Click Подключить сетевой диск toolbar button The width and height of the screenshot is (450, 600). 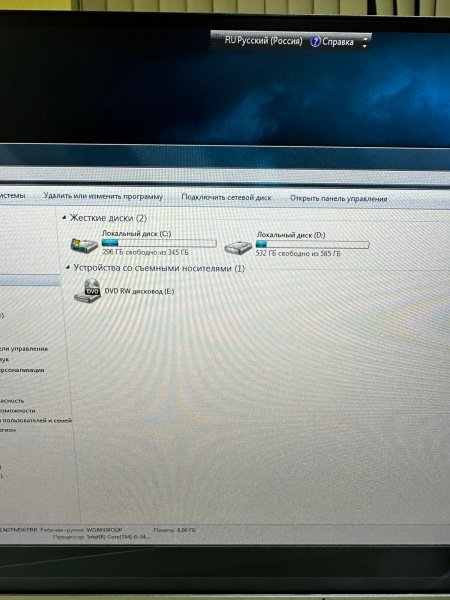click(x=226, y=197)
